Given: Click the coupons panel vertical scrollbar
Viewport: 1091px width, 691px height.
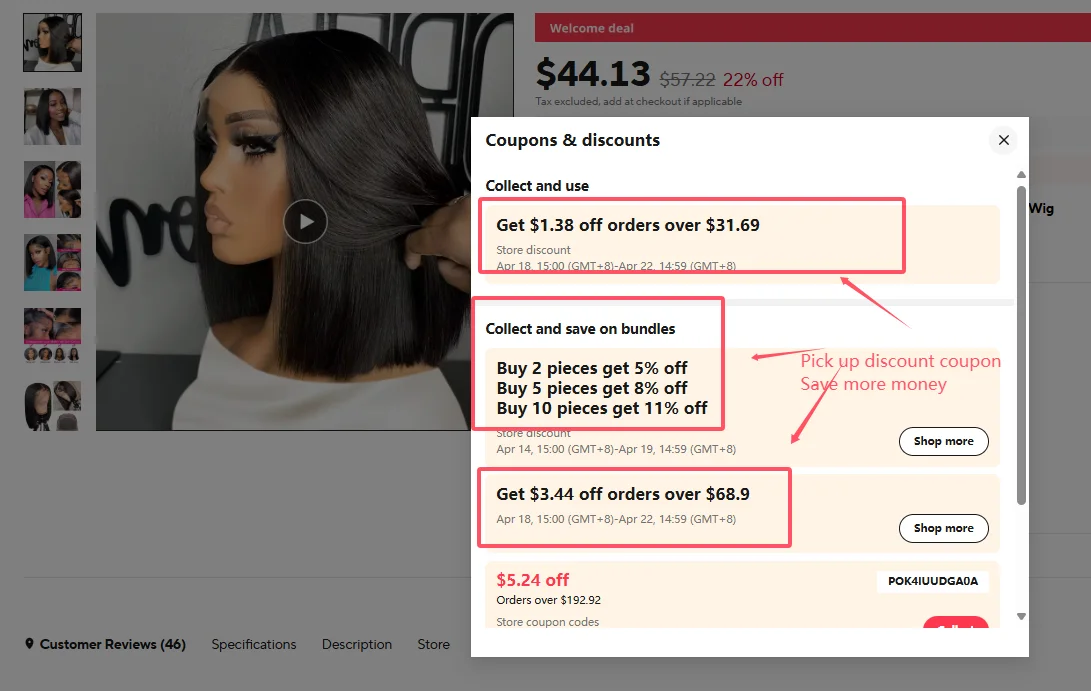Looking at the screenshot, I should click(1021, 345).
